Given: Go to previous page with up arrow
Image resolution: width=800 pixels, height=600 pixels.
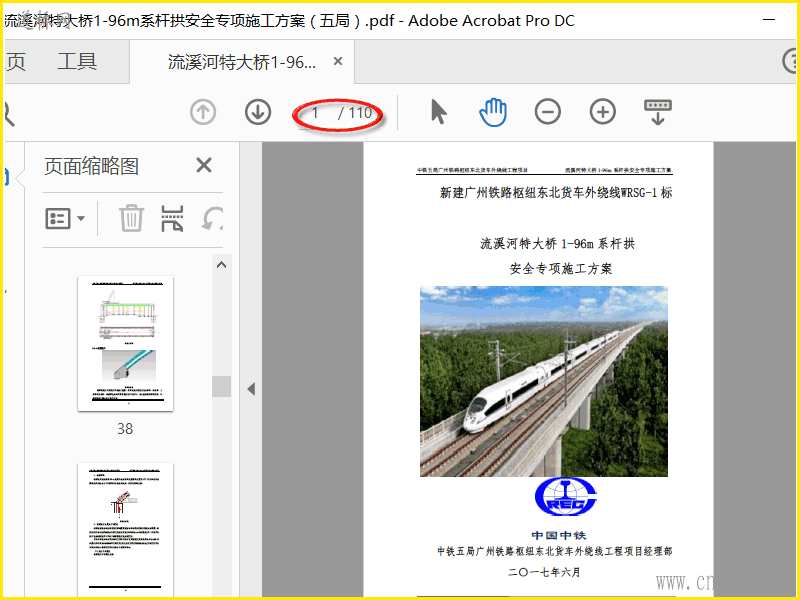Looking at the screenshot, I should coord(203,112).
